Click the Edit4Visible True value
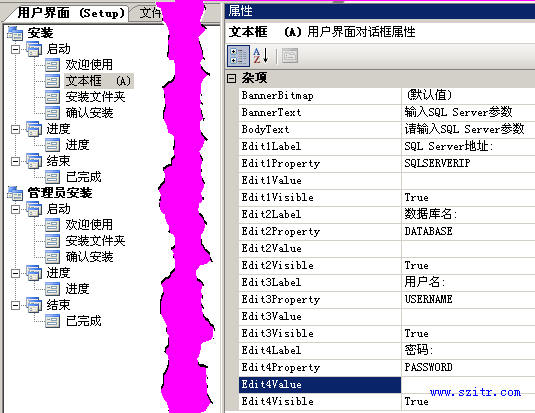 tap(416, 401)
